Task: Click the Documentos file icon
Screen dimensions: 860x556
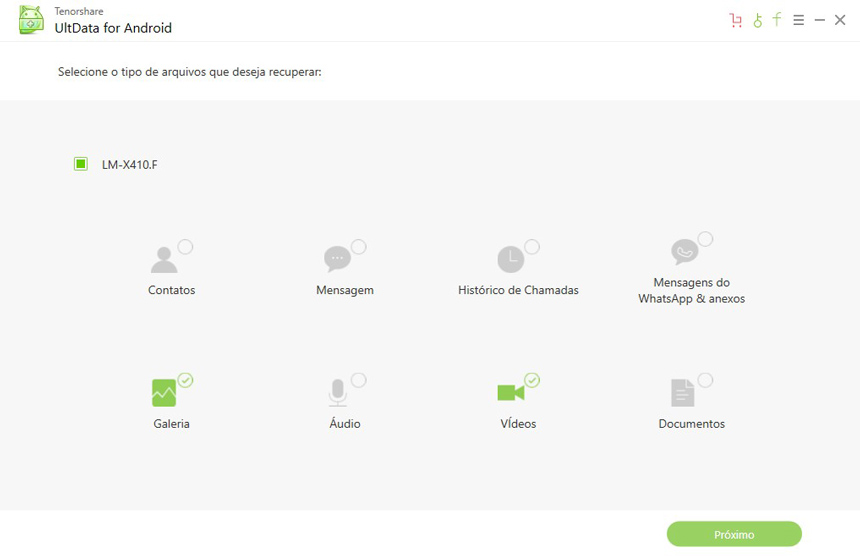Action: pos(683,392)
